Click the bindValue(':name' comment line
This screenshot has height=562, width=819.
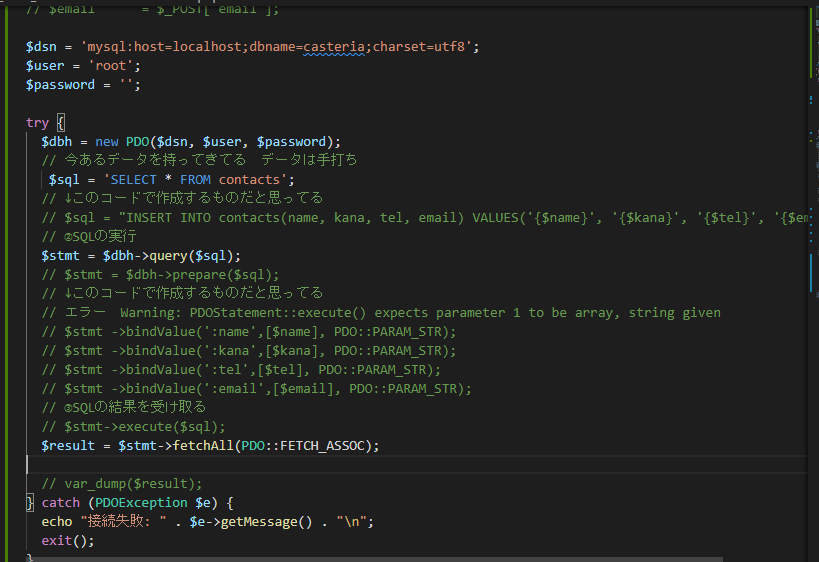(x=249, y=332)
